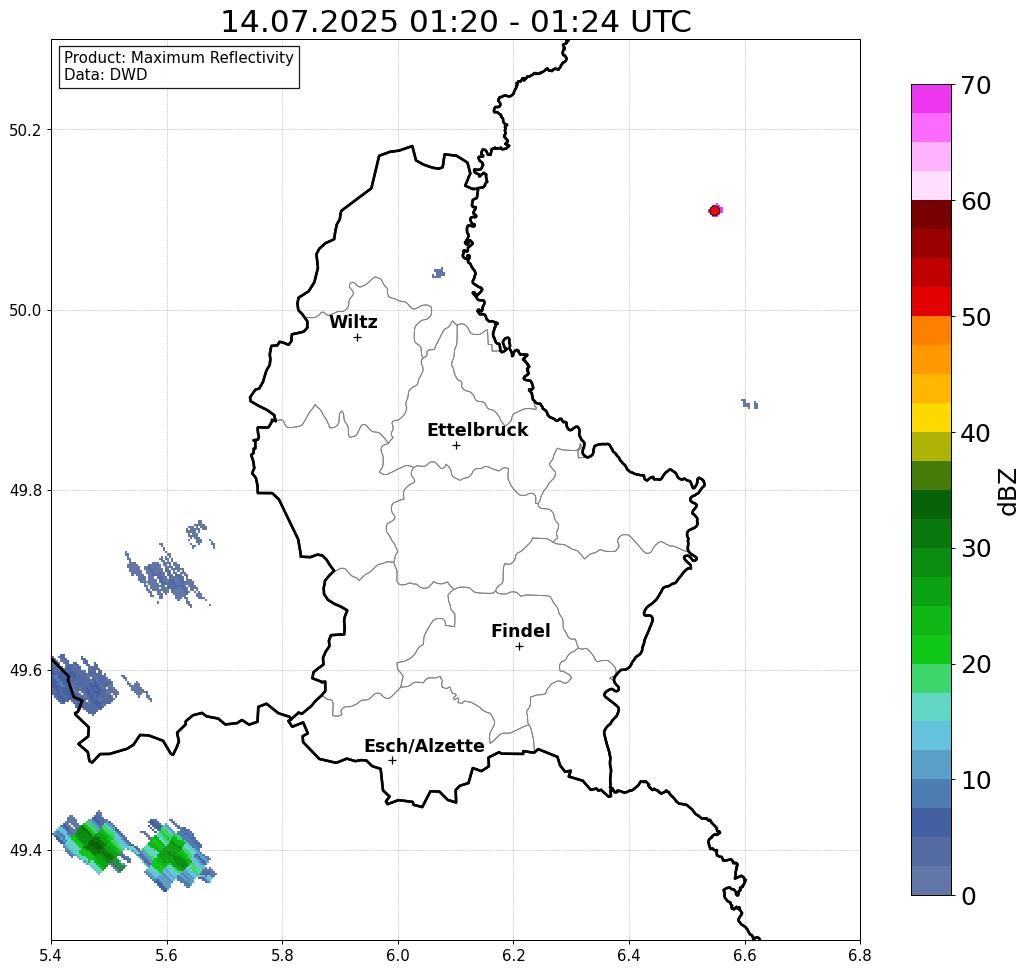Click the bright green 20 dBZ swatch
Viewport: 1029px width, 973px height.
point(931,650)
